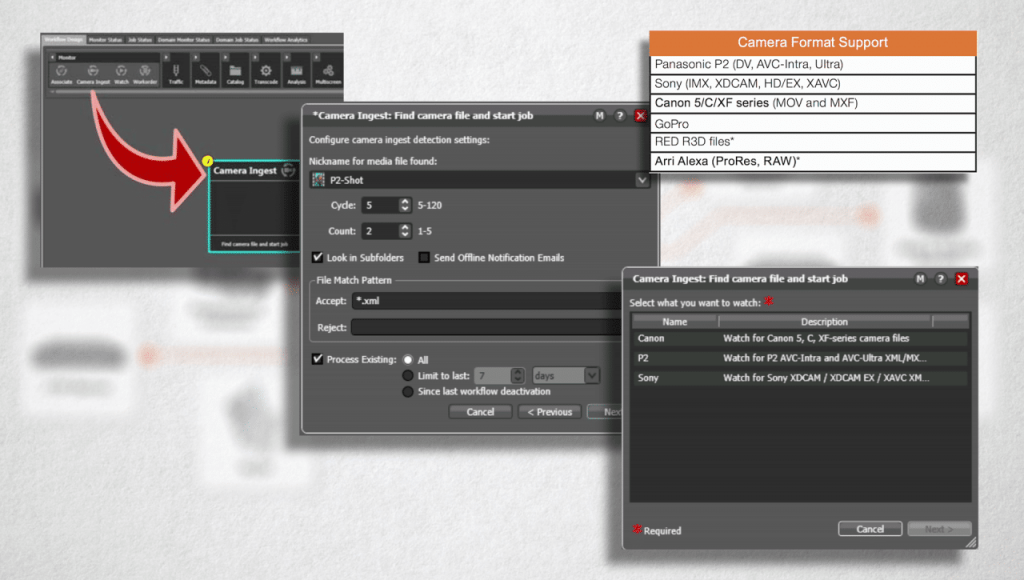The image size is (1024, 580).
Task: Select the Traffic icon
Action: click(176, 70)
